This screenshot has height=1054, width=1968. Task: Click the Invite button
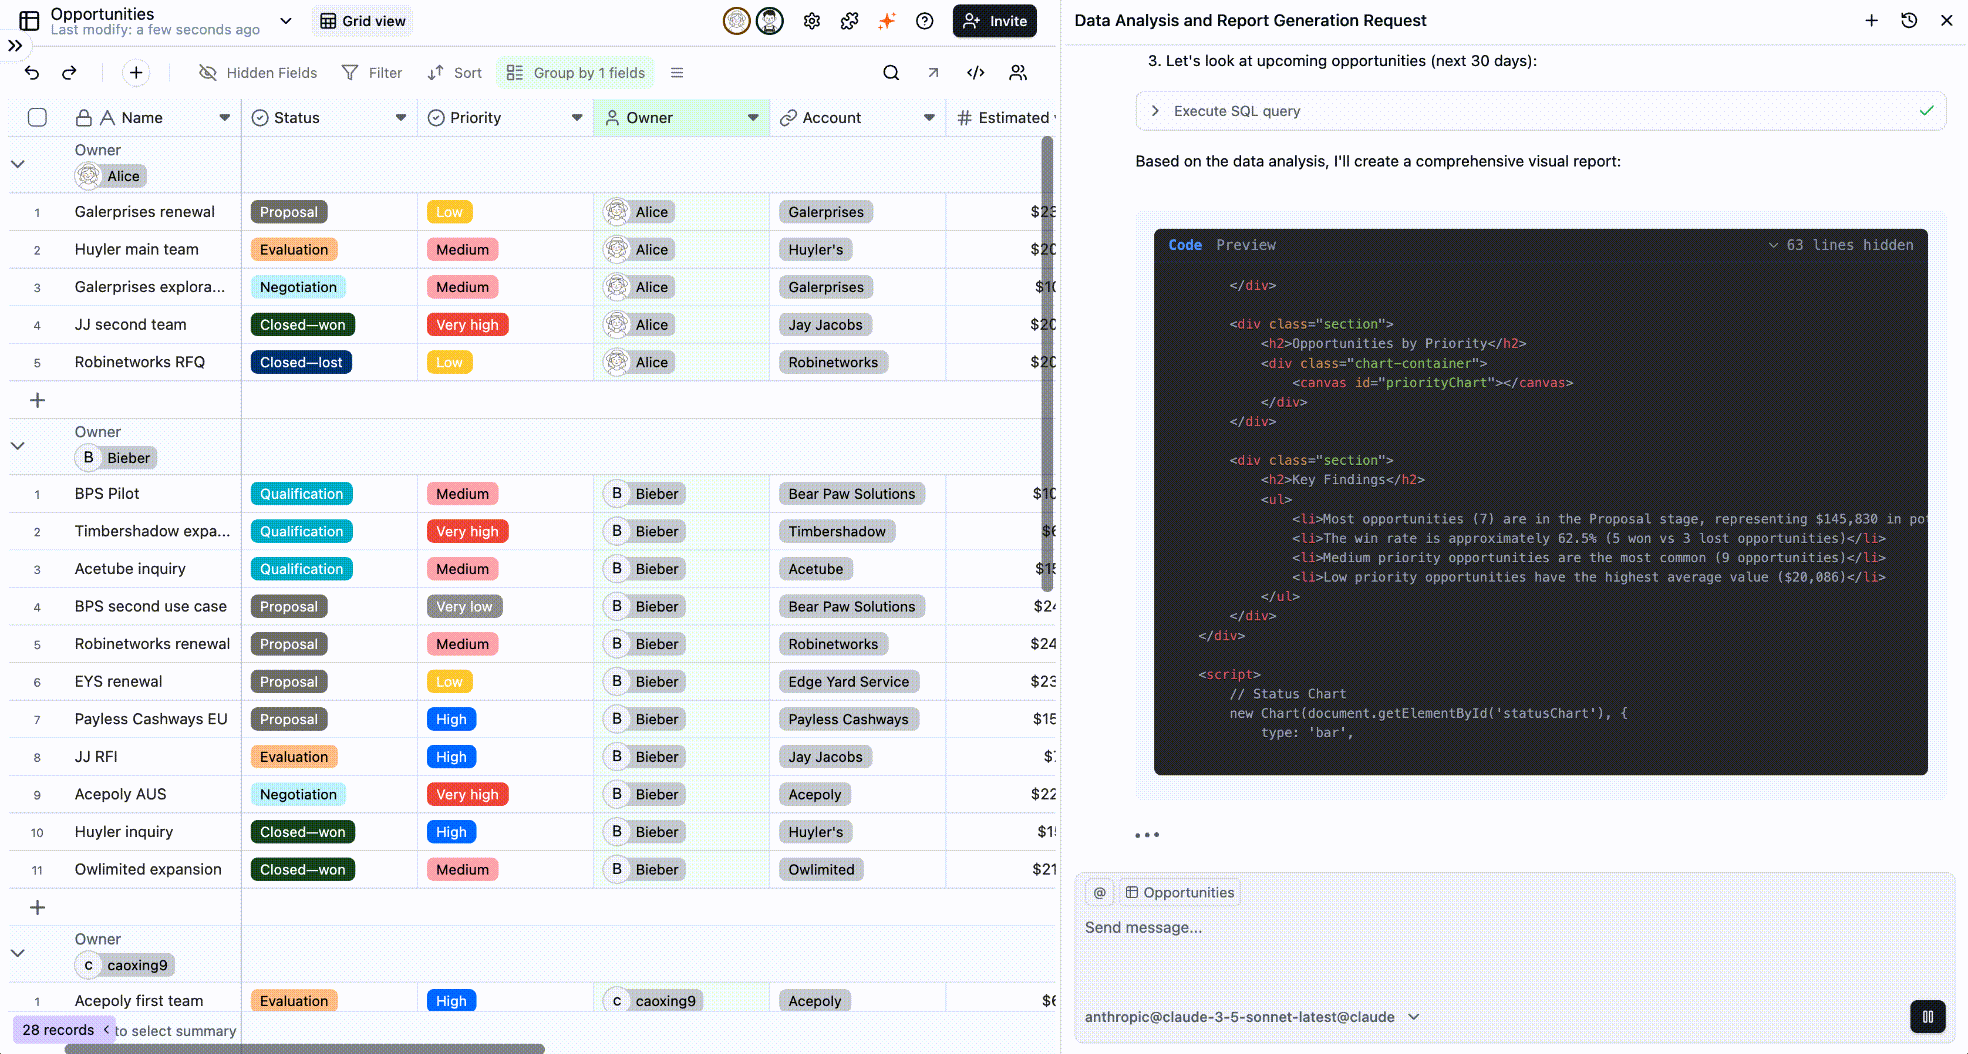click(994, 21)
